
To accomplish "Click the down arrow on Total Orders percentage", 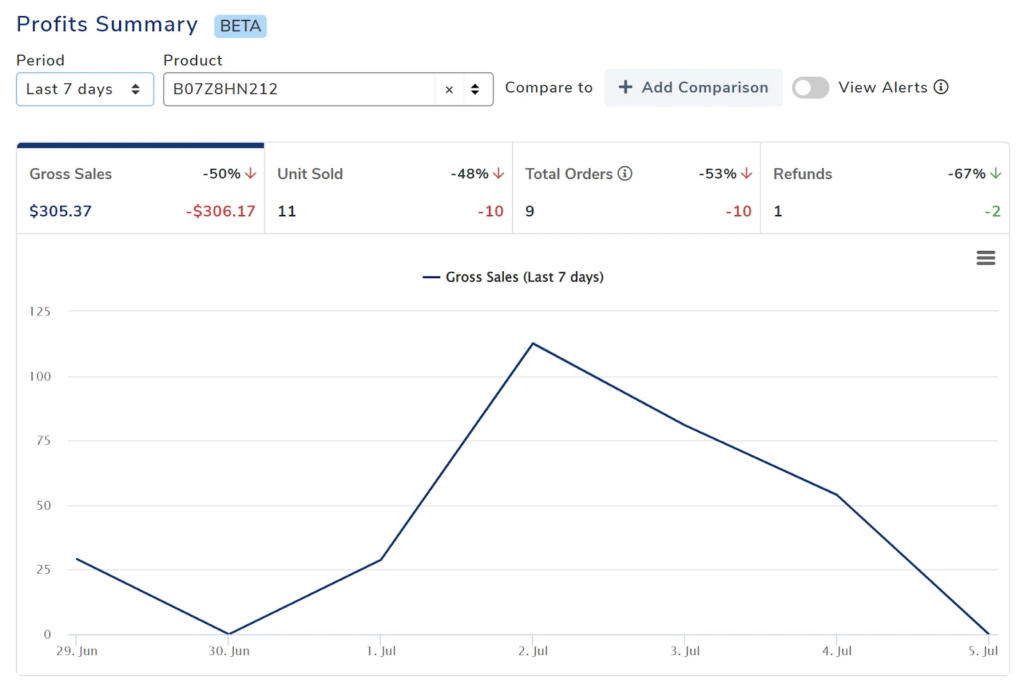I will [x=746, y=173].
